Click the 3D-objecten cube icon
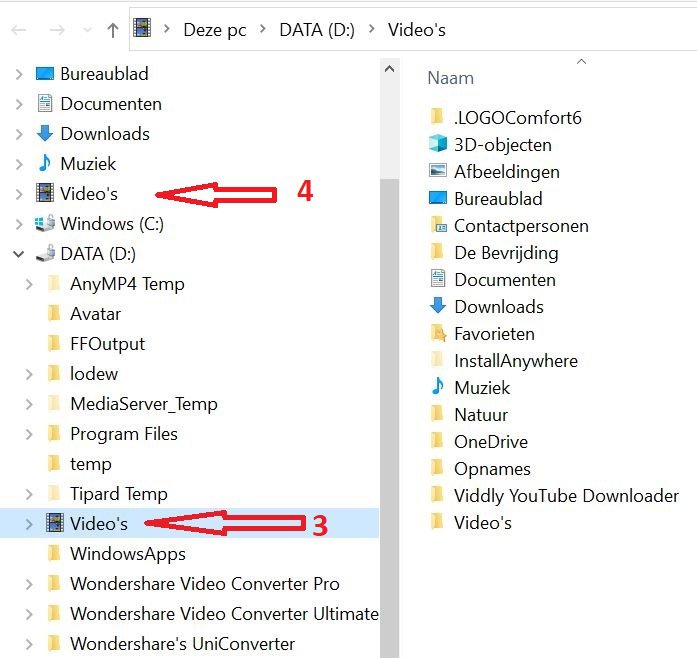The width and height of the screenshot is (697, 658). [x=438, y=143]
